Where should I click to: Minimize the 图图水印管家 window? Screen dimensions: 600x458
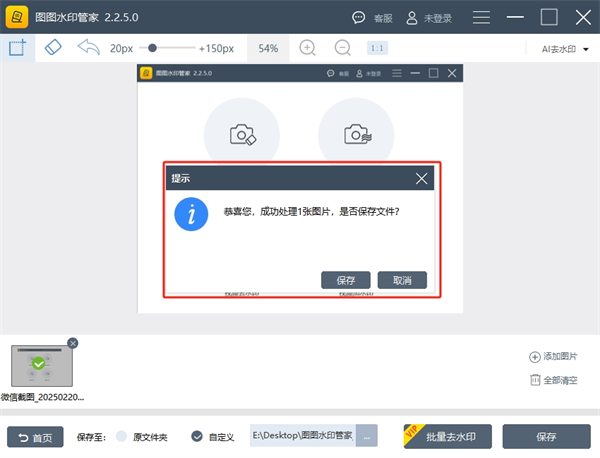coord(515,17)
